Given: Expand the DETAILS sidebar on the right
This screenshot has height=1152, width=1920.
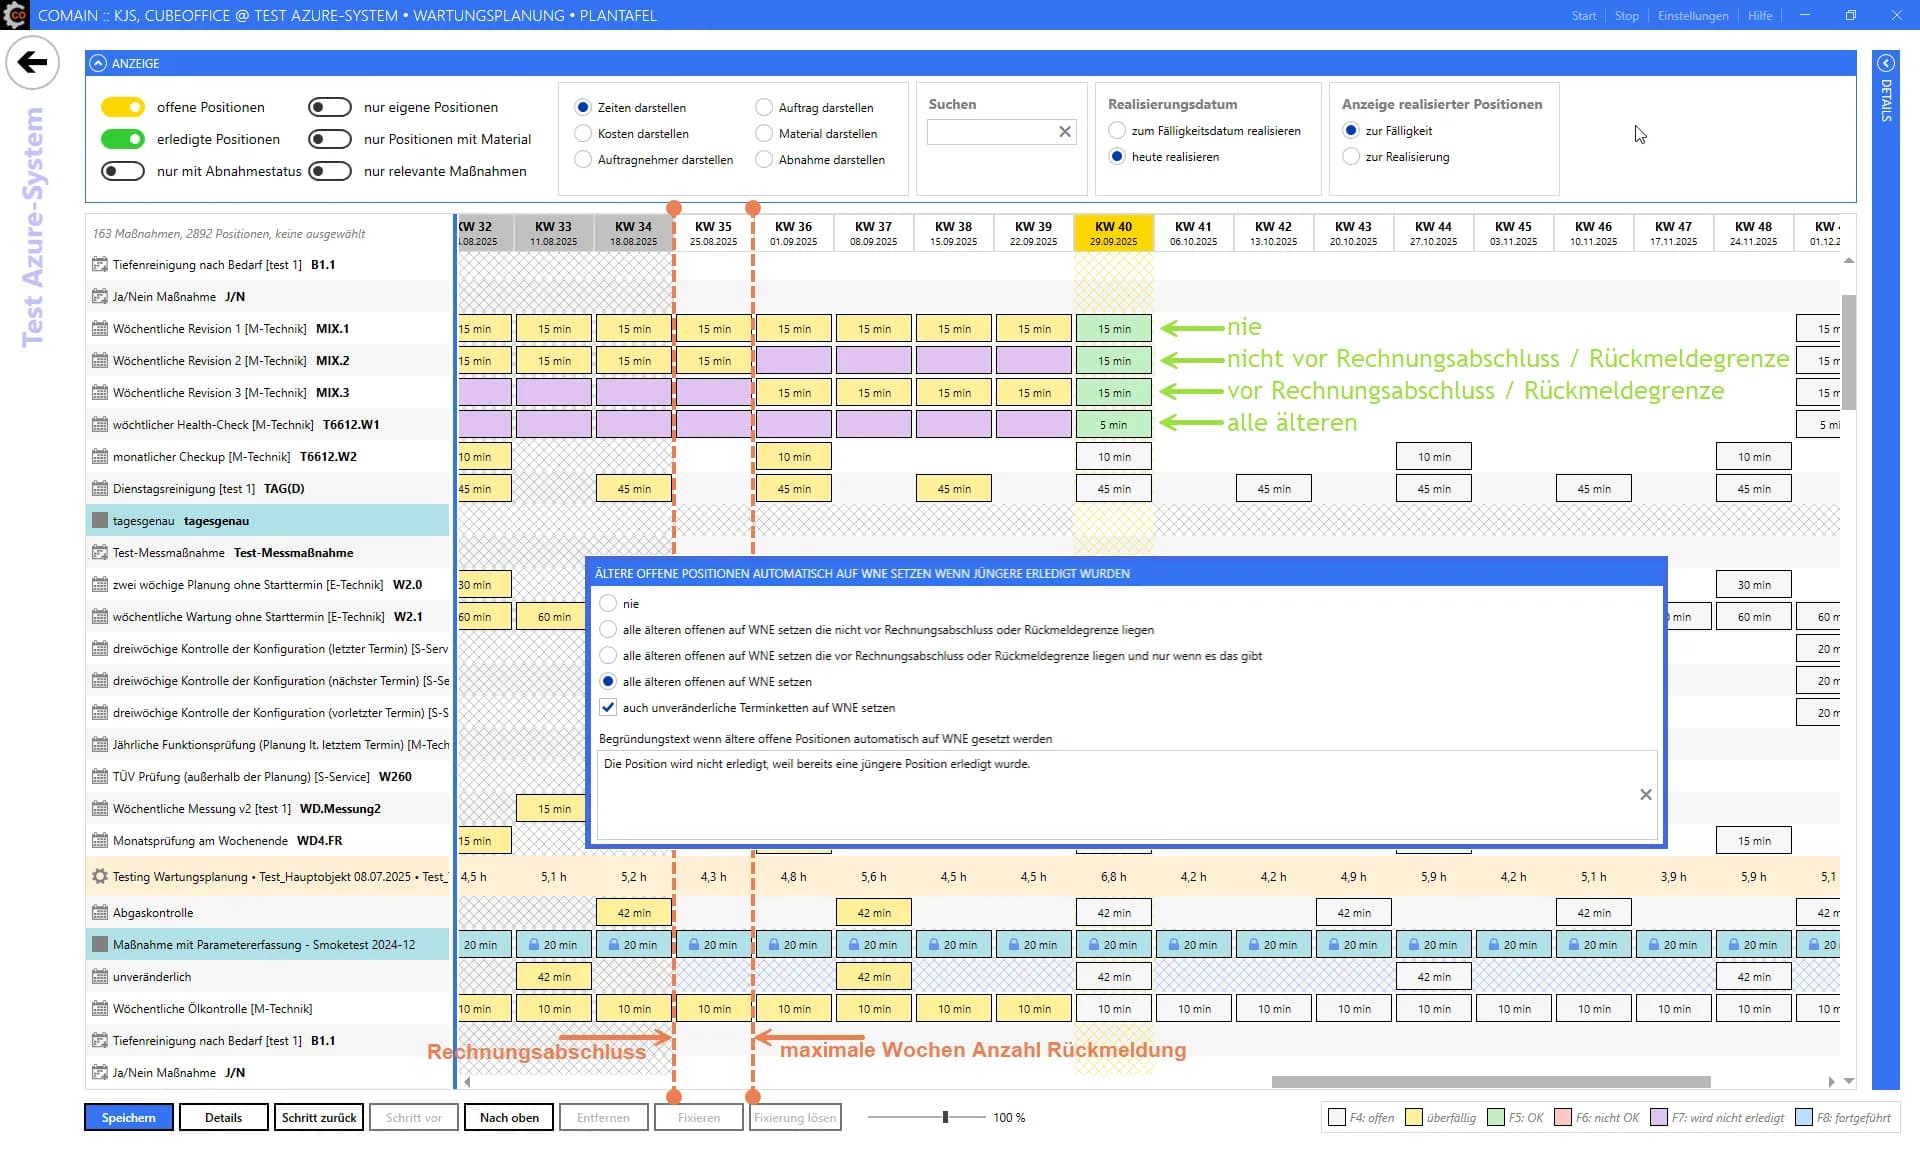Looking at the screenshot, I should click(x=1887, y=63).
